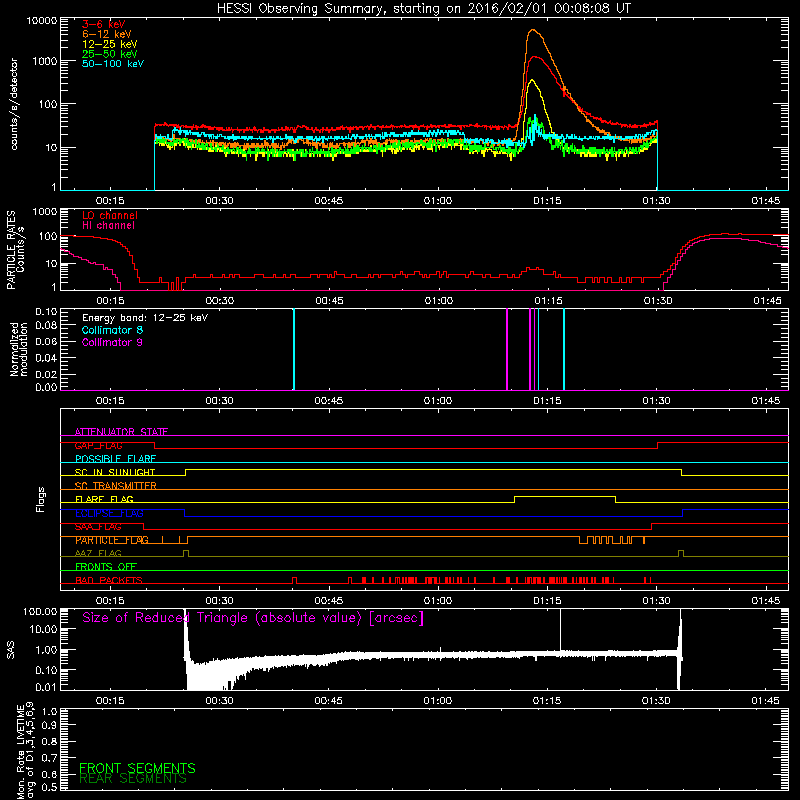Click the counts/s/detector axis label
This screenshot has height=800, width=800.
[x=14, y=104]
